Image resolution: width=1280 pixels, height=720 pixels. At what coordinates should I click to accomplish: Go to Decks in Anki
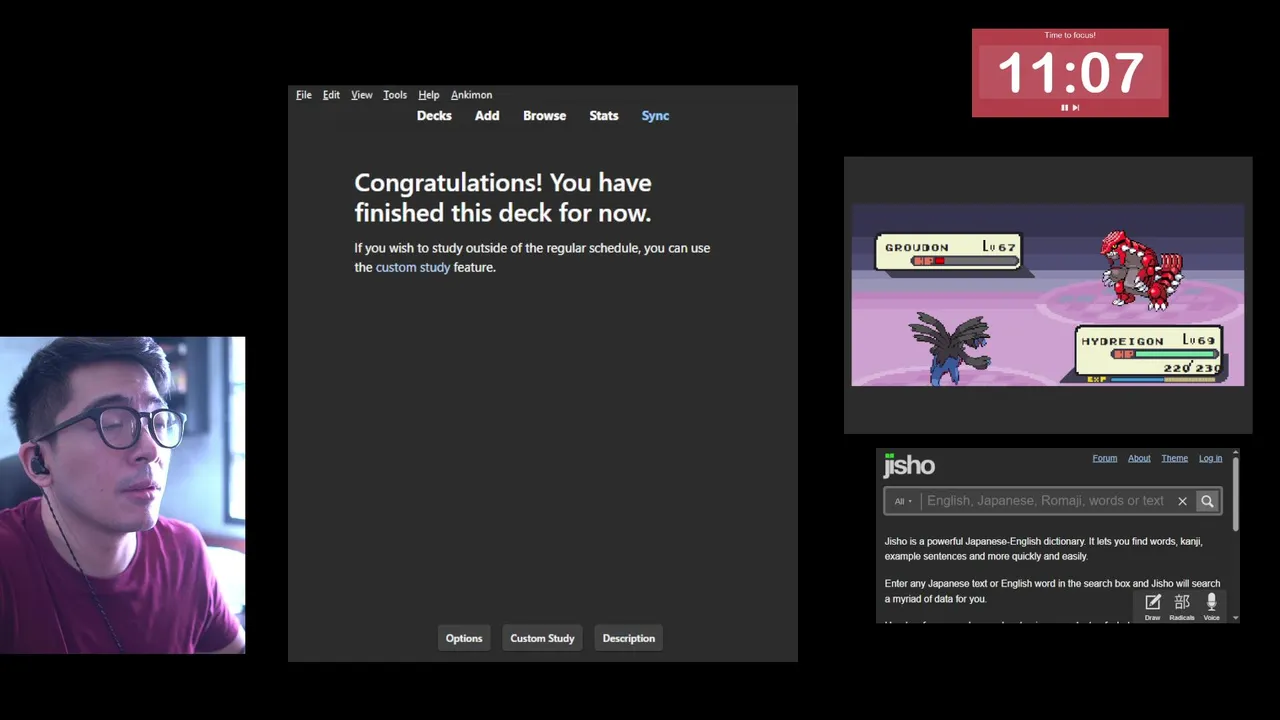tap(434, 116)
